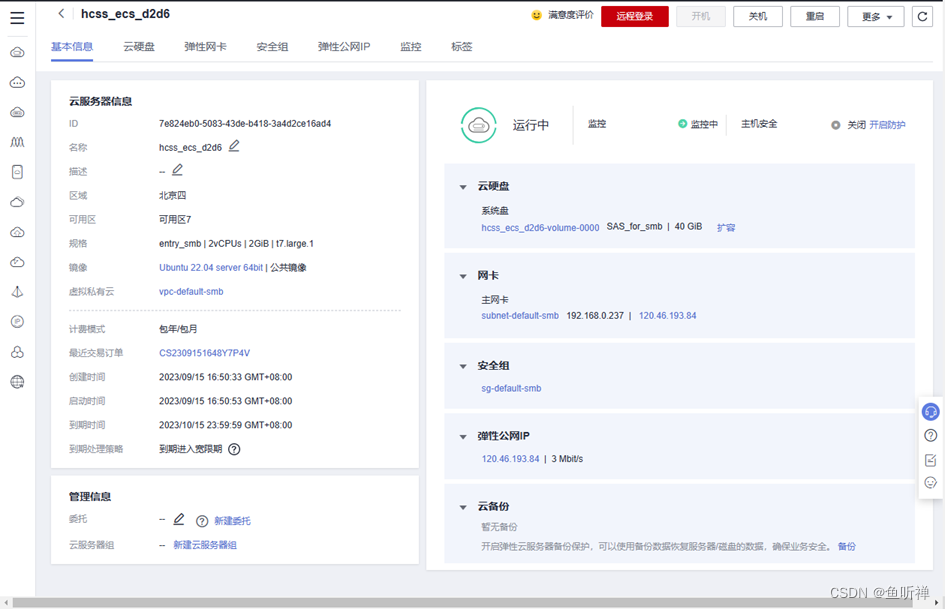Collapse the 安全组 section panel
Screen dimensions: 945x609
click(x=463, y=366)
